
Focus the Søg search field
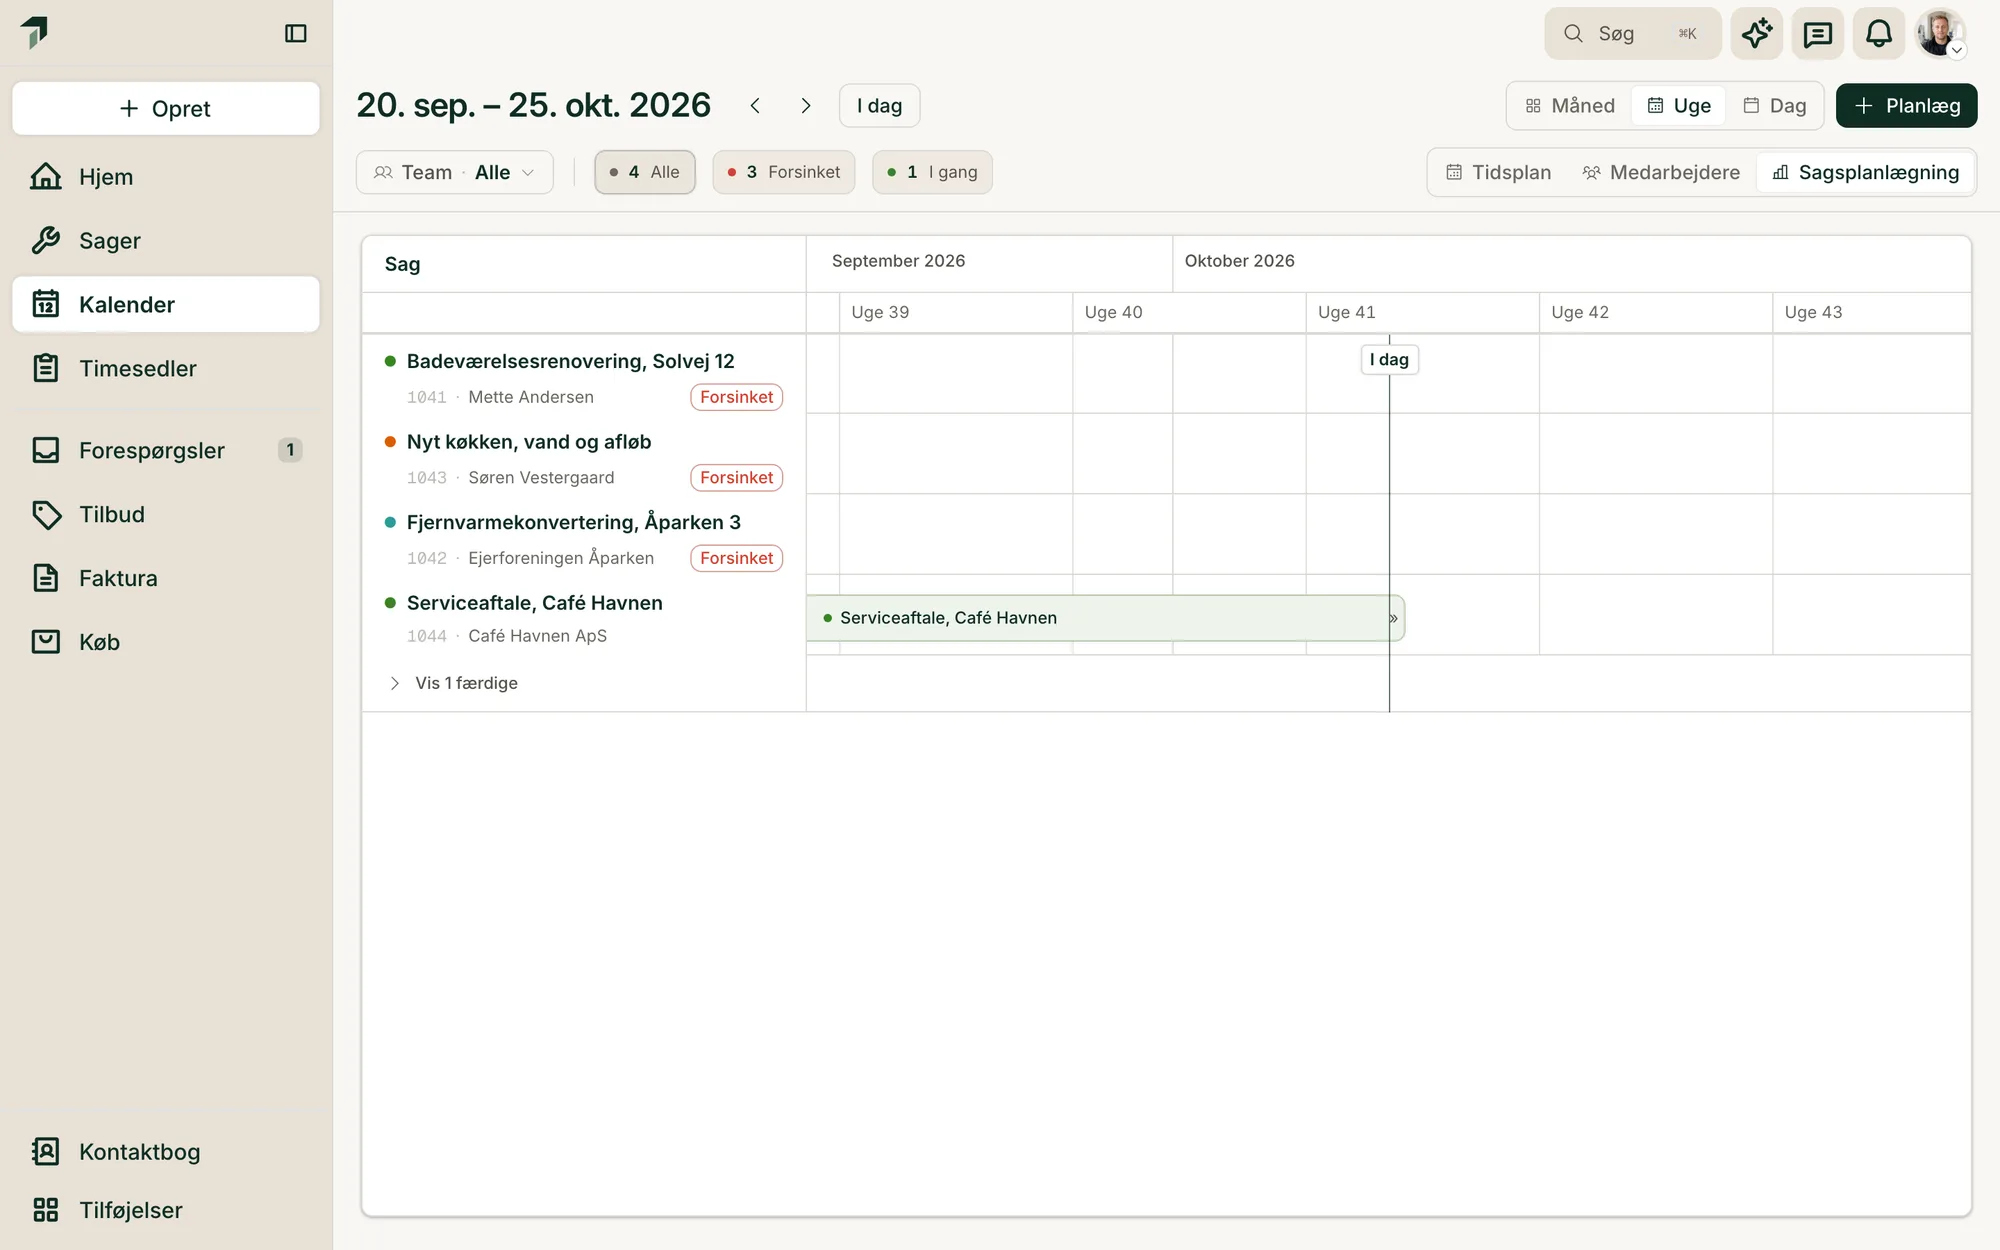[1632, 34]
